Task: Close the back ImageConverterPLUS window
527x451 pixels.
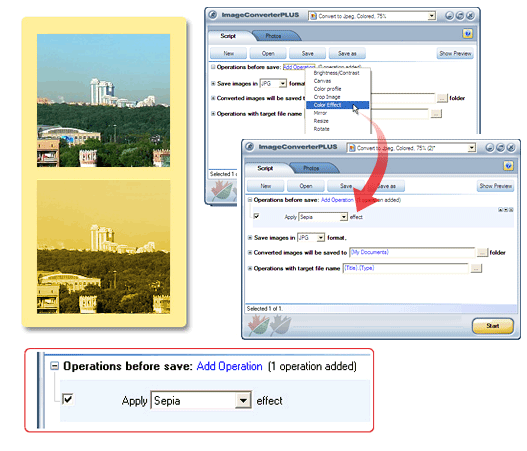Action: point(470,15)
